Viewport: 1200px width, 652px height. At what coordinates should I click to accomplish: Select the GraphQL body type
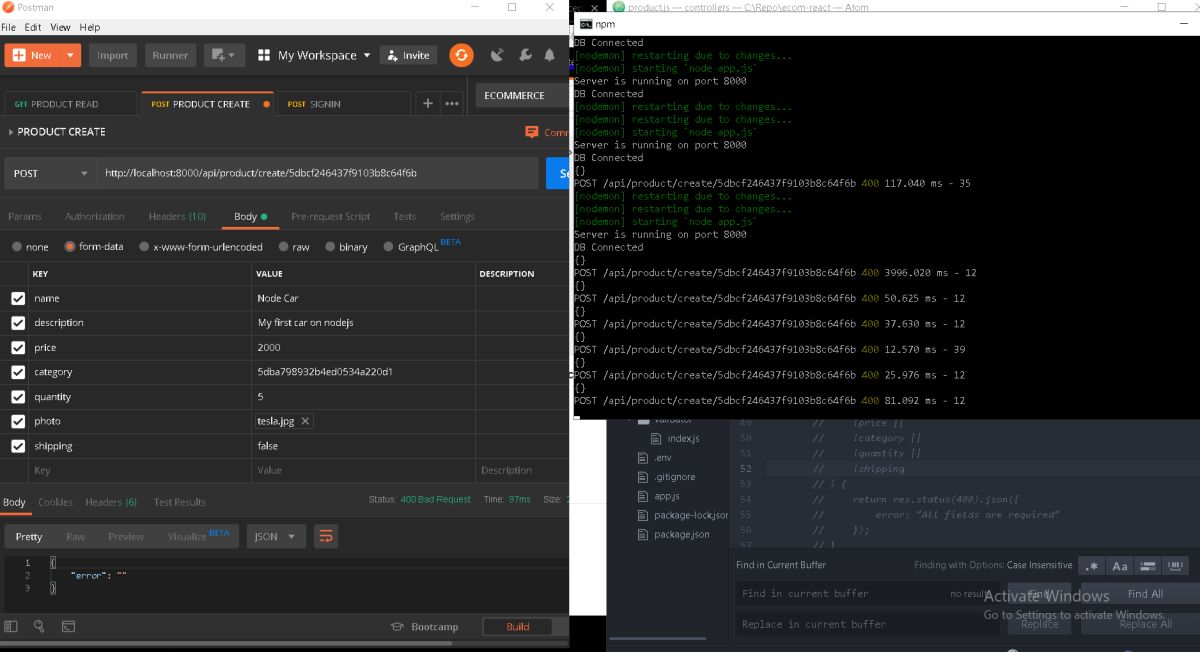tap(389, 247)
